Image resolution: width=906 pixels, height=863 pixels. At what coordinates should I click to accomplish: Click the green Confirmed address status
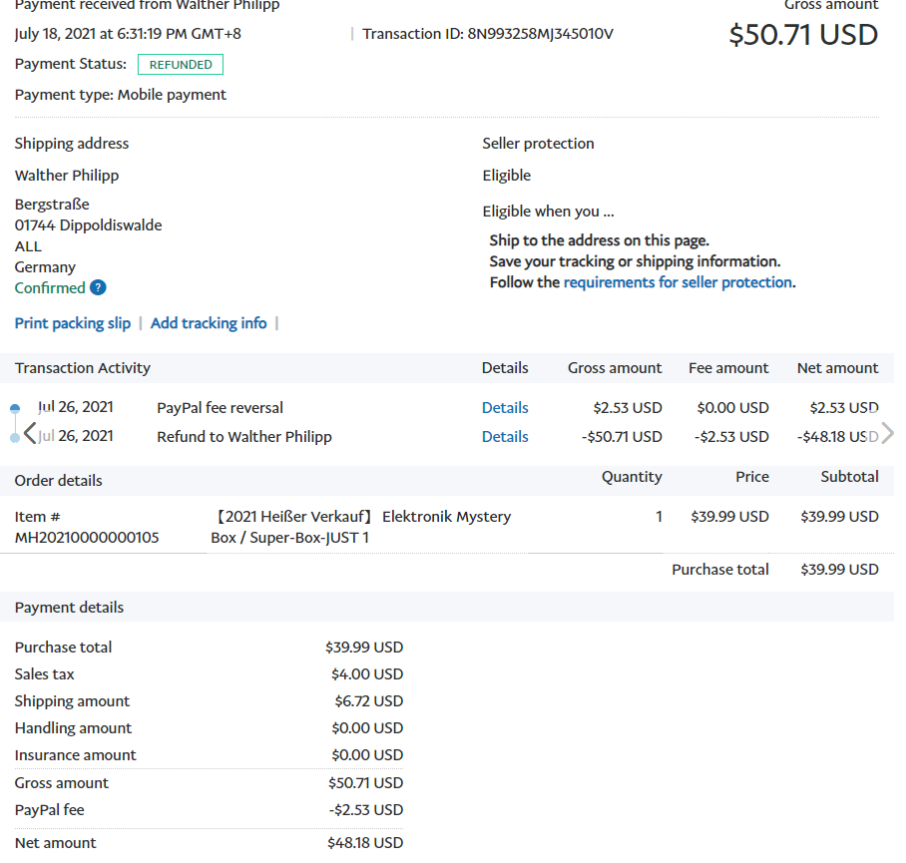pos(50,288)
